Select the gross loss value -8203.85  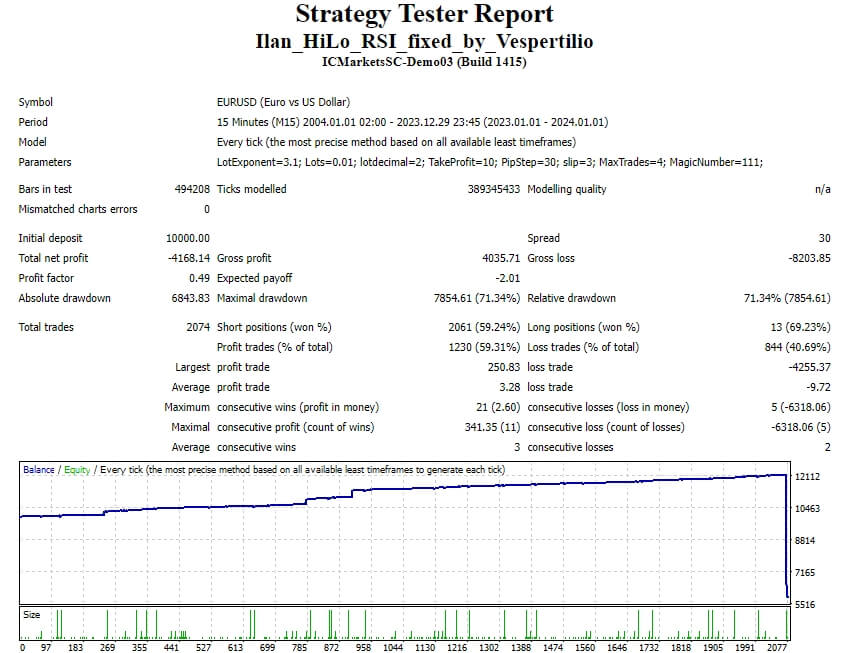809,258
